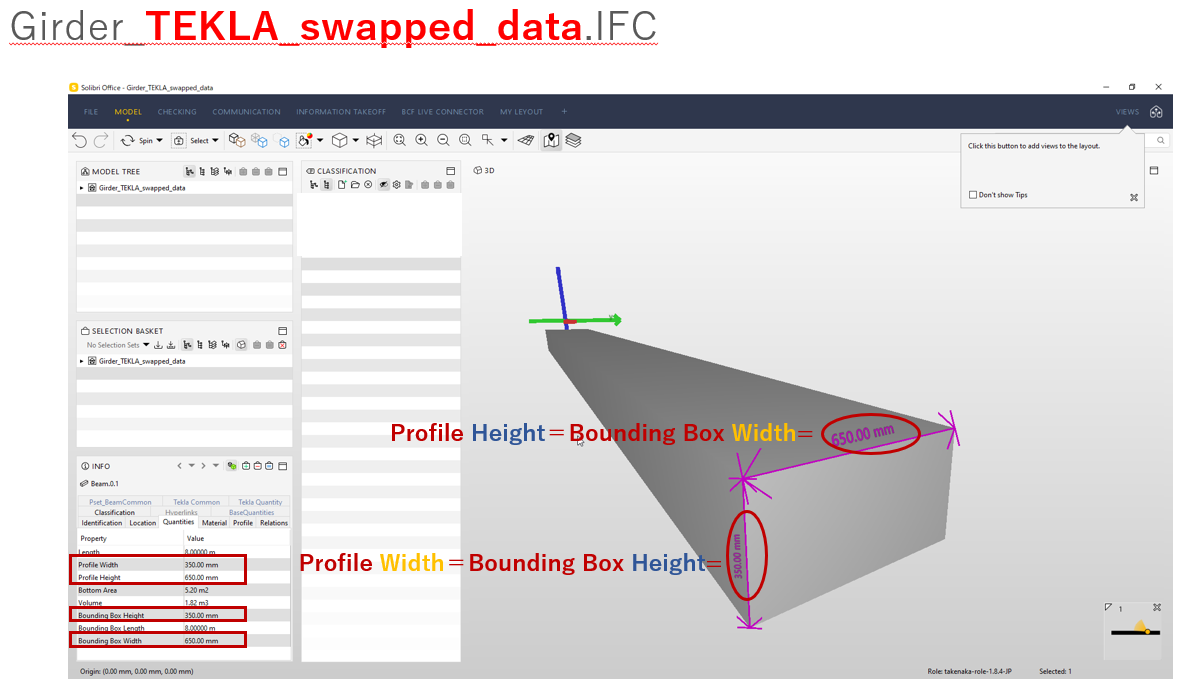Image resolution: width=1200 pixels, height=690 pixels.
Task: Remove from selection basket in Info
Action: pyautogui.click(x=258, y=466)
